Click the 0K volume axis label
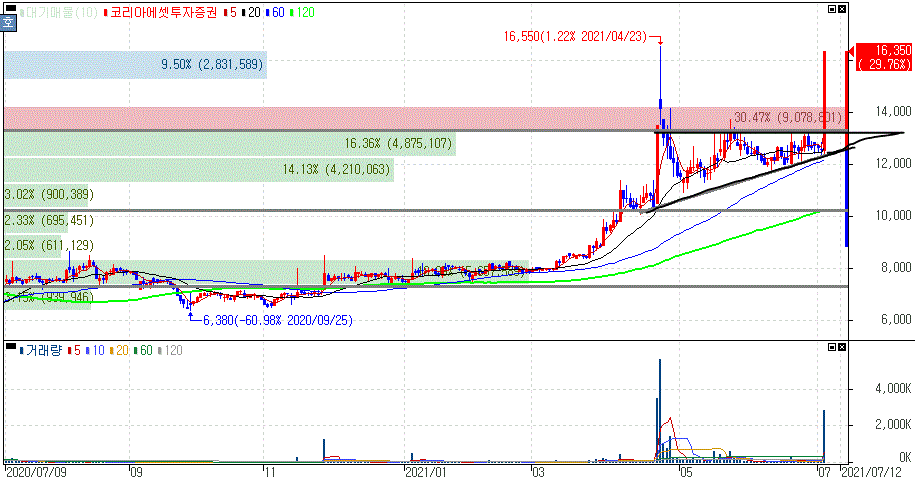Viewport: 915px width, 480px height. pos(904,457)
